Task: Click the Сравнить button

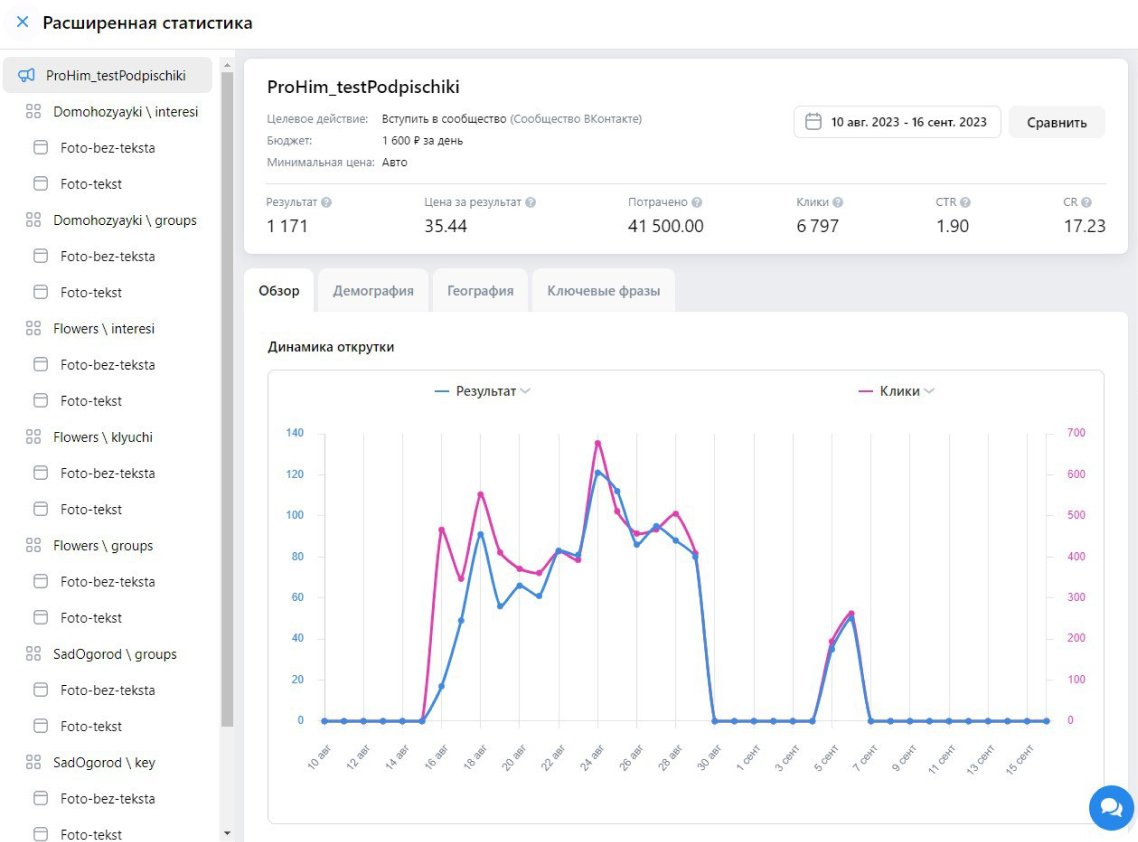Action: coord(1056,122)
